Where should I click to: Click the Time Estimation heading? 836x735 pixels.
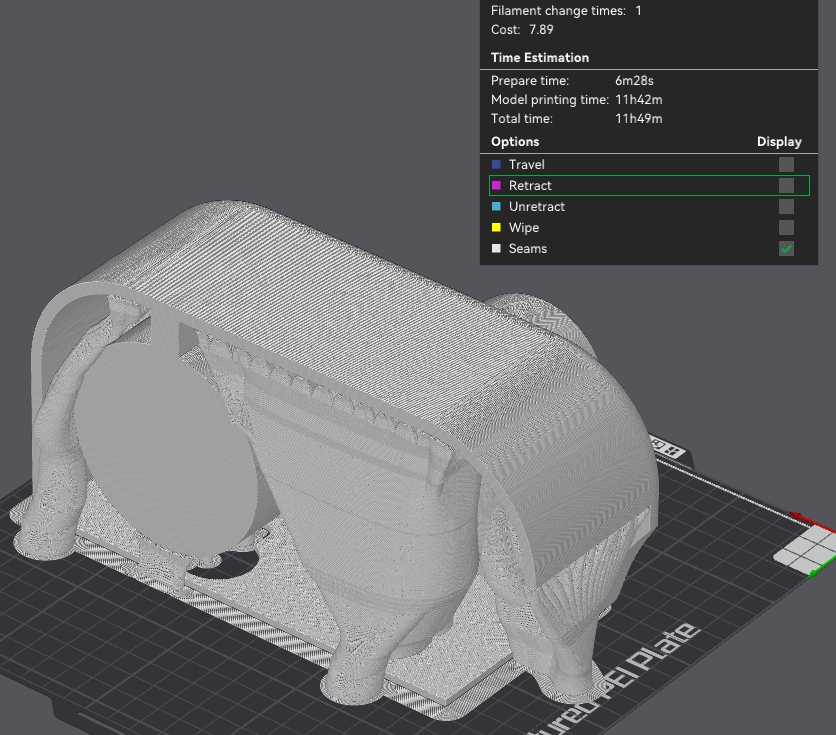pos(540,58)
